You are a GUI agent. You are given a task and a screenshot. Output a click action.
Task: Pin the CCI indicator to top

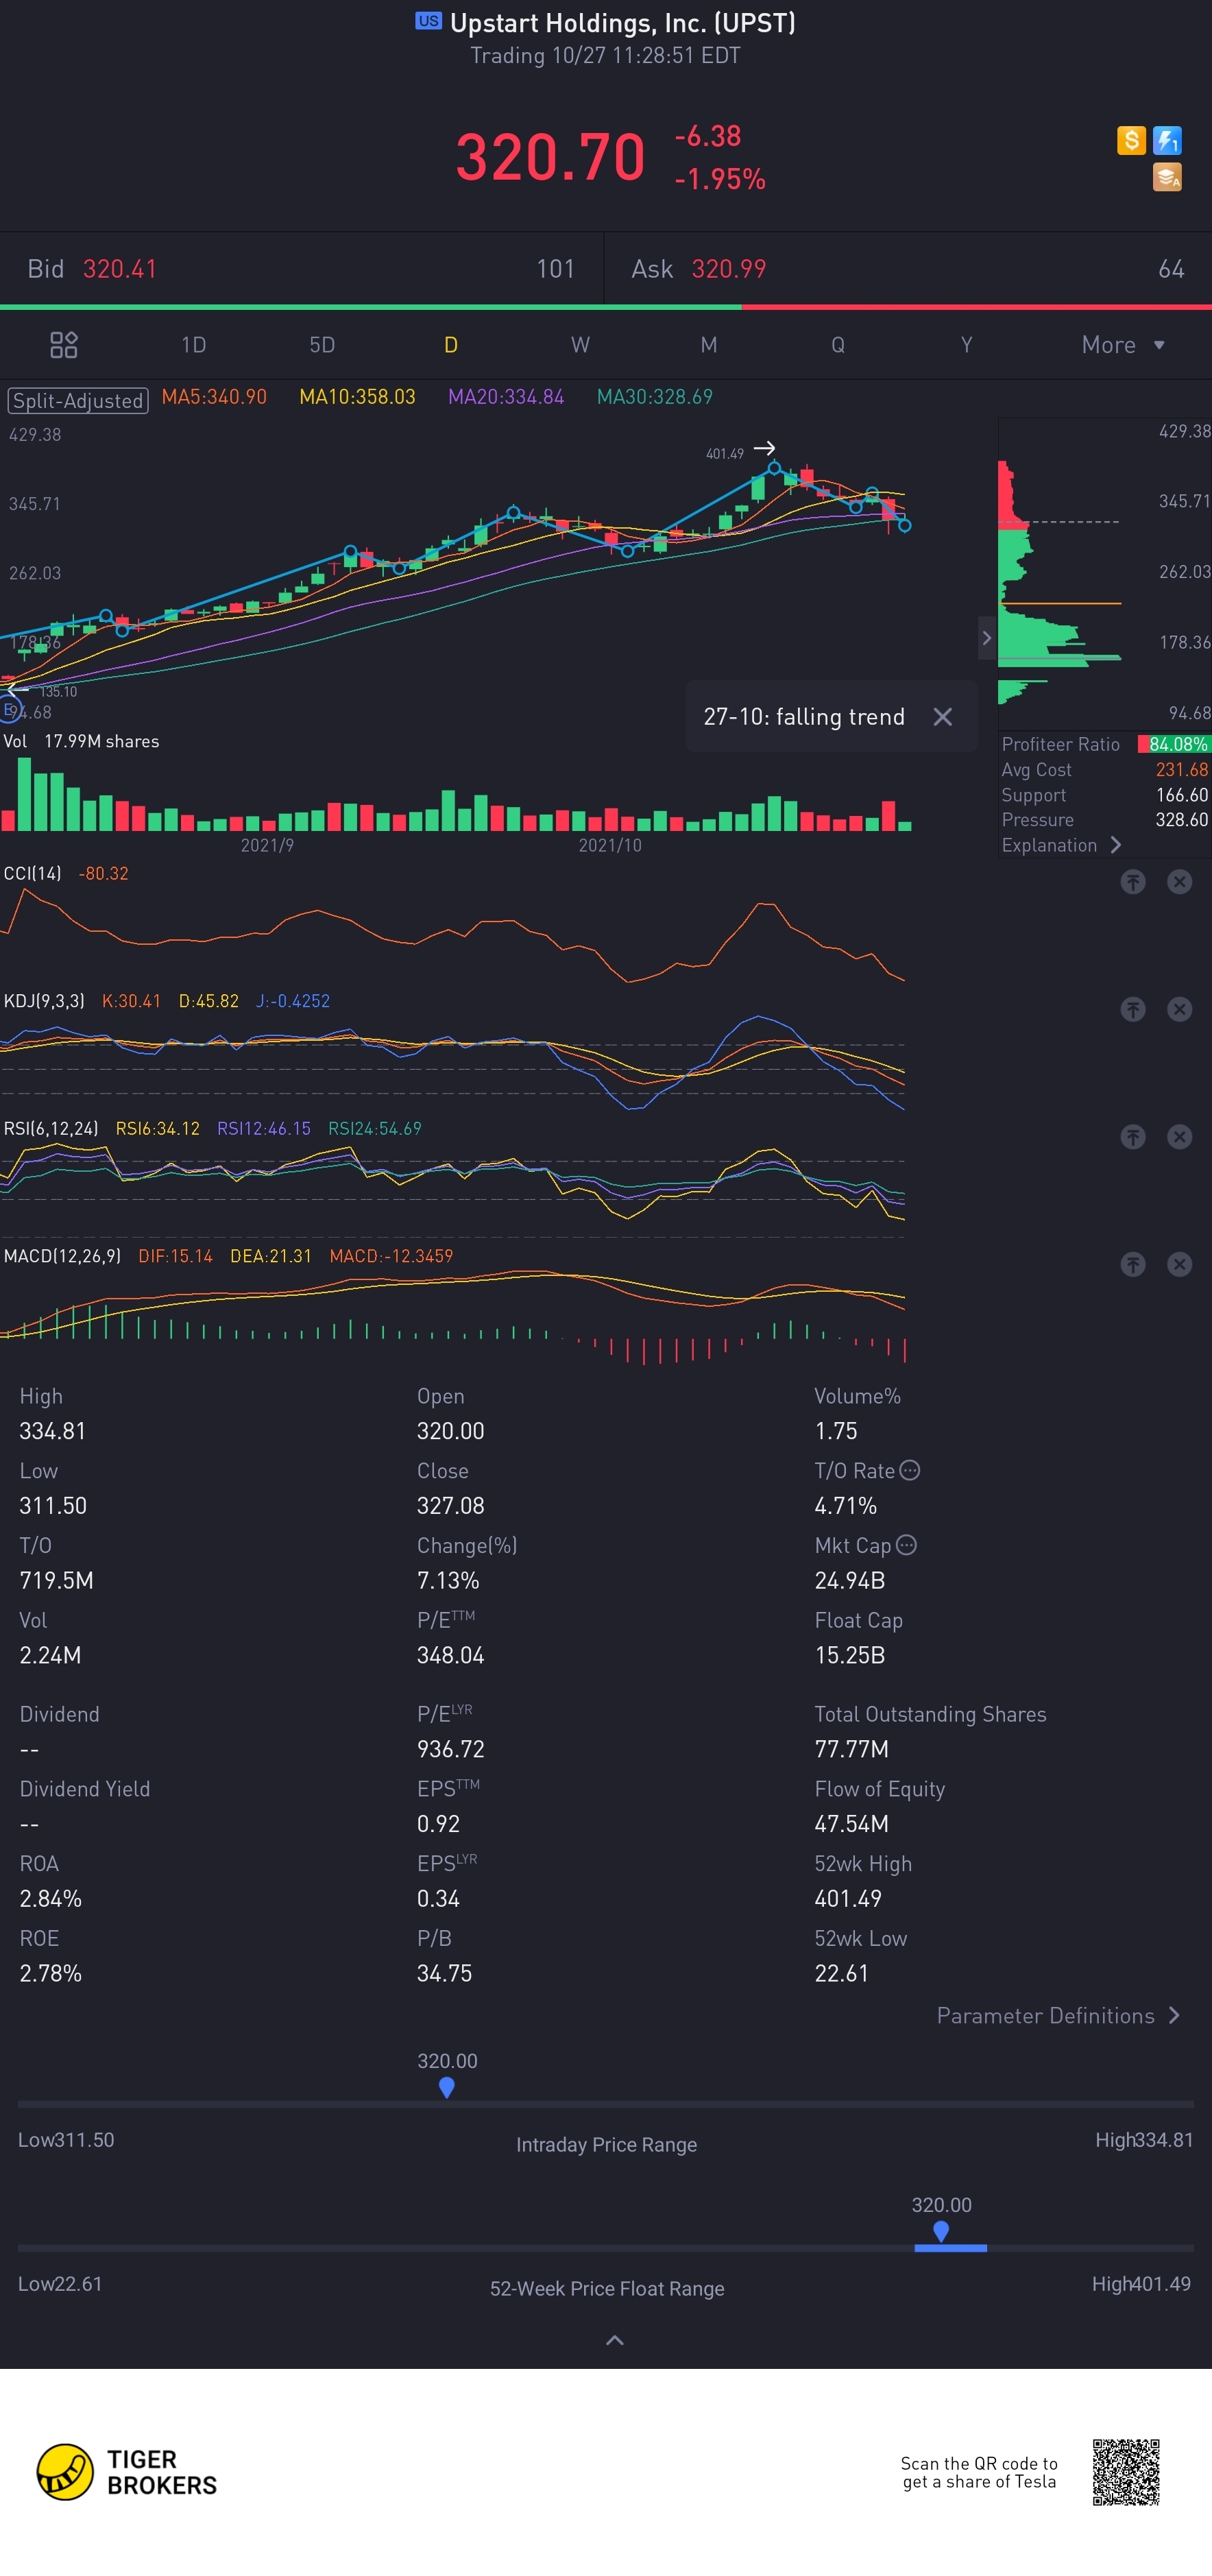1132,882
